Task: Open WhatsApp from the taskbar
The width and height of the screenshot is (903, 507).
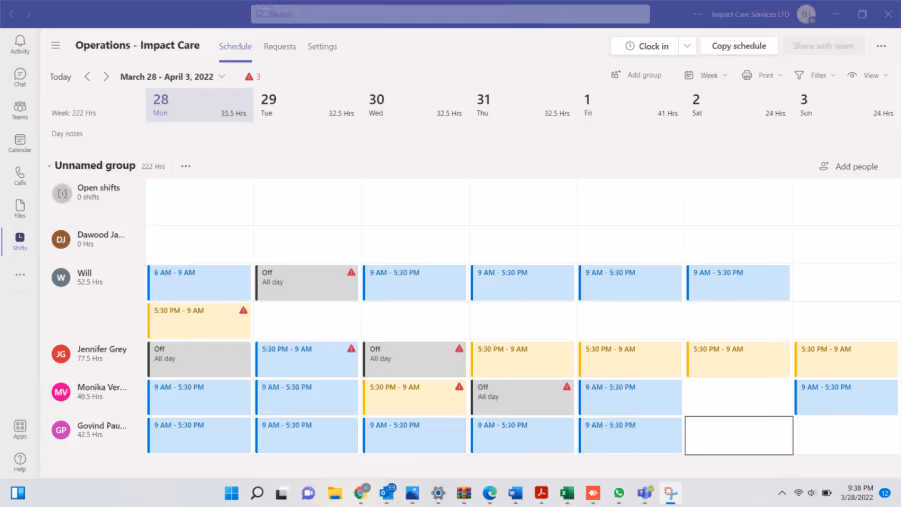Action: tap(619, 493)
